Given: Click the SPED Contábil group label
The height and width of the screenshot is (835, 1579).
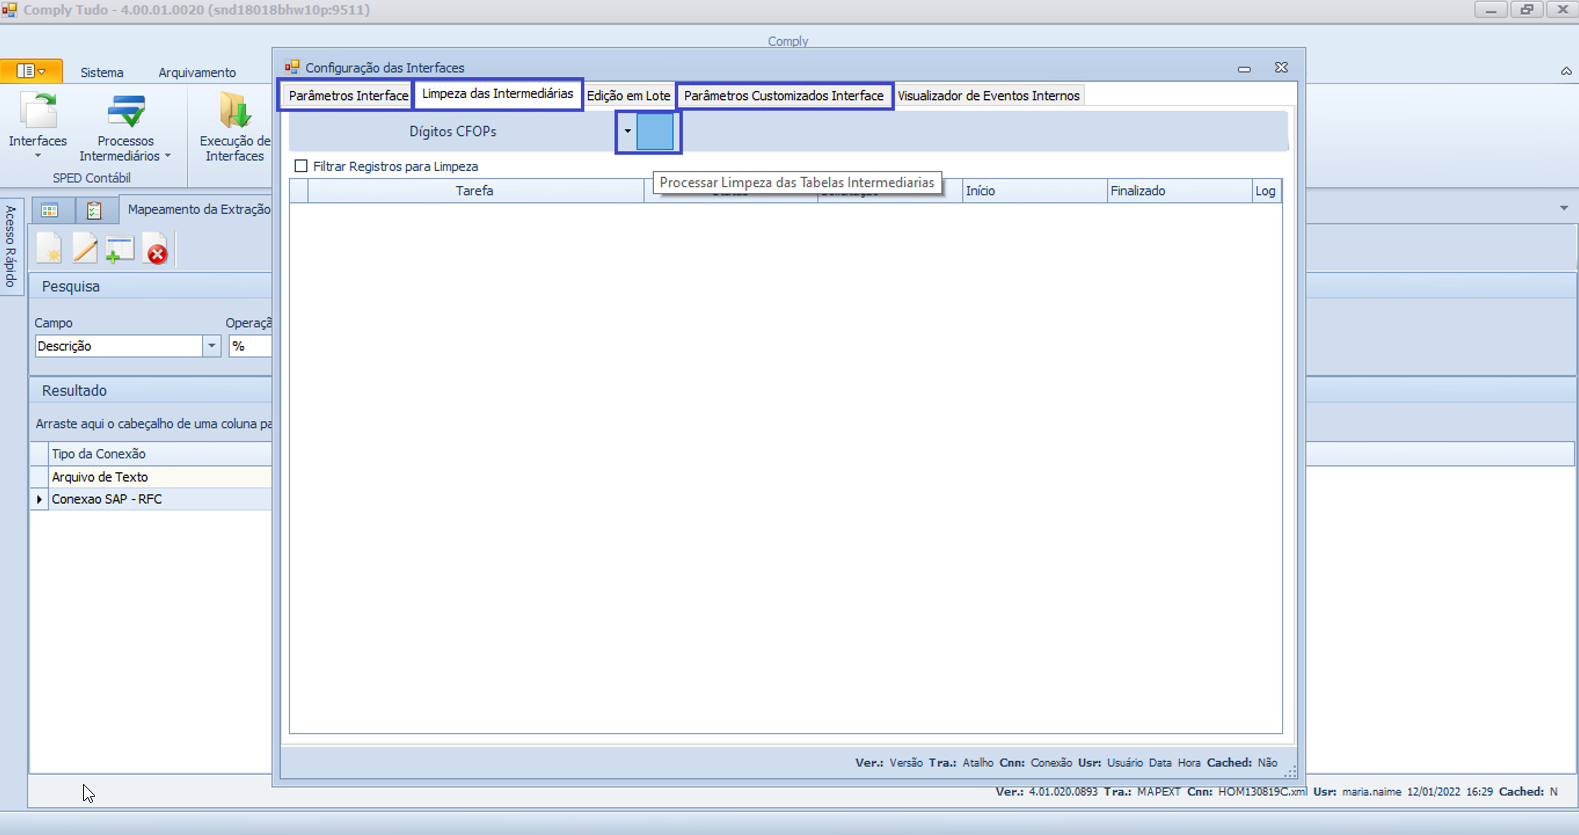Looking at the screenshot, I should coord(92,178).
